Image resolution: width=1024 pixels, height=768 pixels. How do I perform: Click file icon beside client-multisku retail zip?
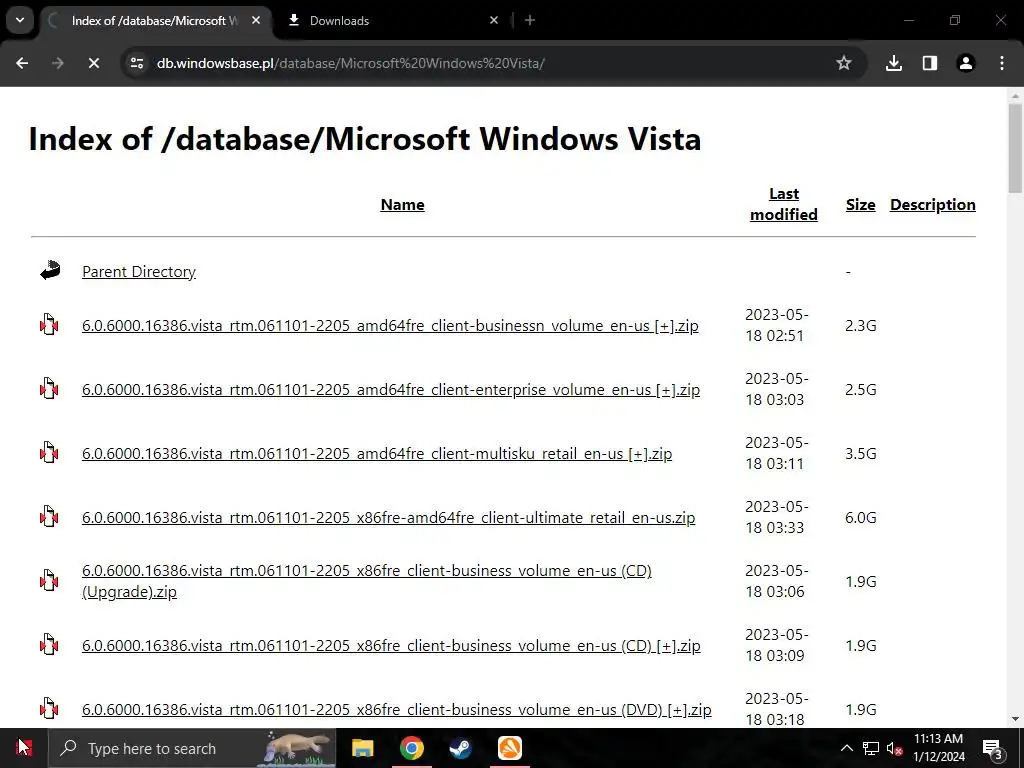[x=49, y=452]
